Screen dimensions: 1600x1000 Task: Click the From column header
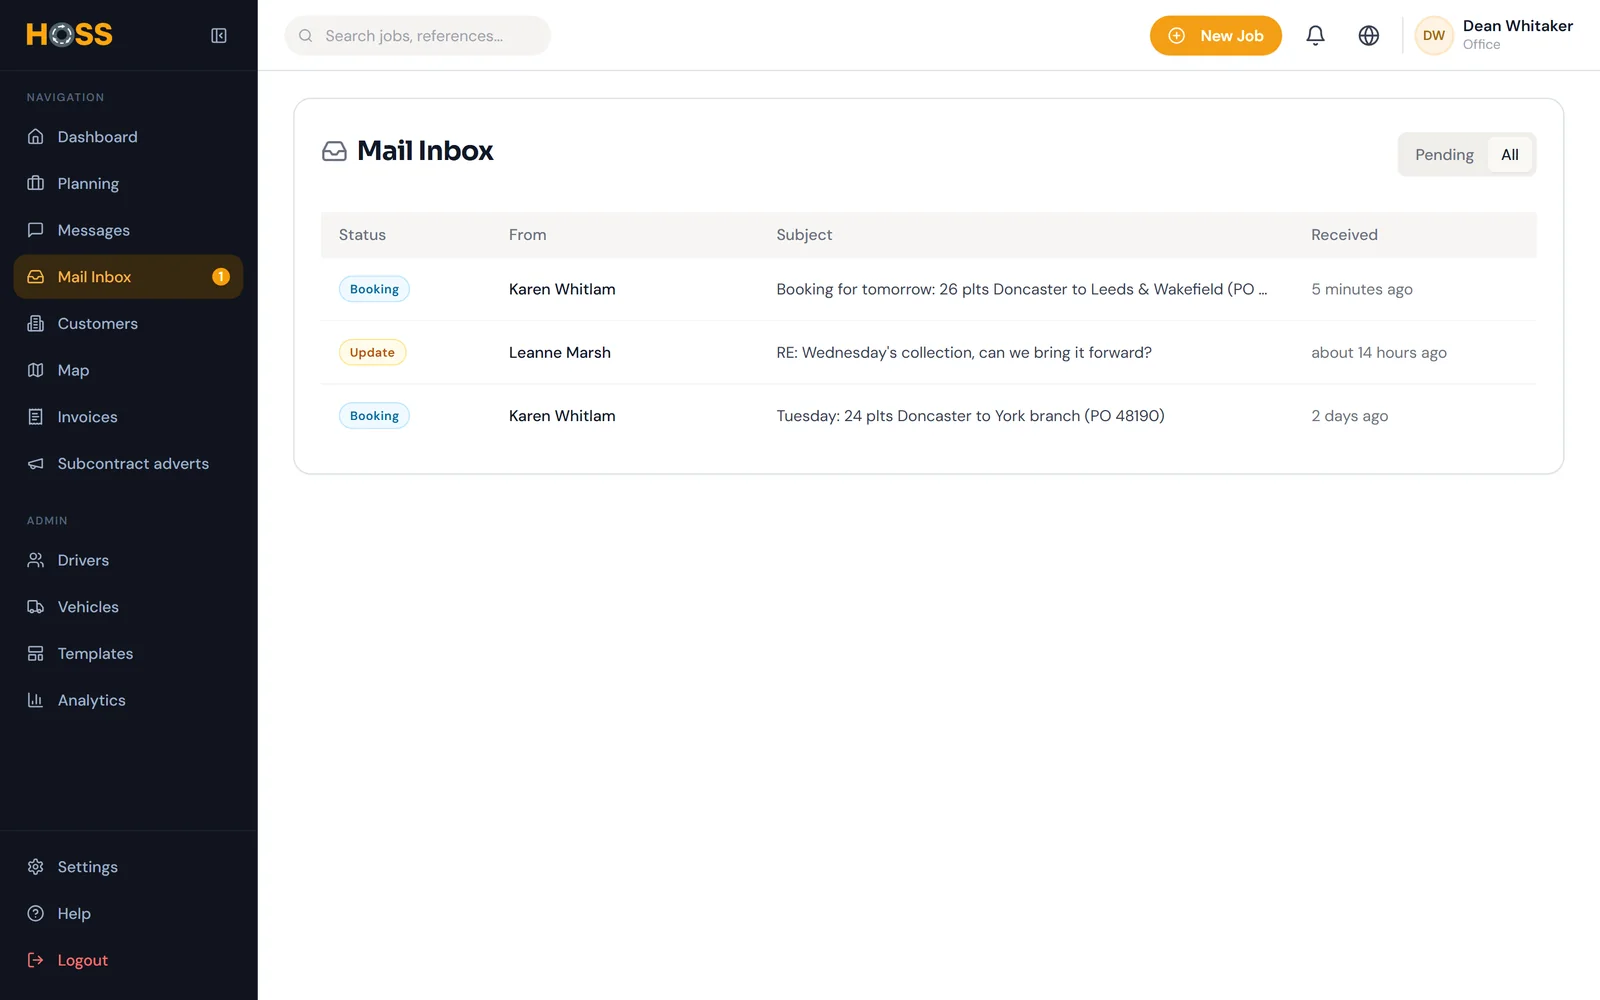pos(527,235)
